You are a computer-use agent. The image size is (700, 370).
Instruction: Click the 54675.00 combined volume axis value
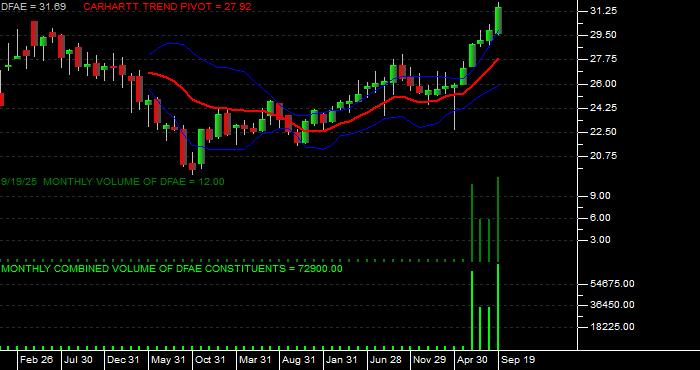click(612, 284)
